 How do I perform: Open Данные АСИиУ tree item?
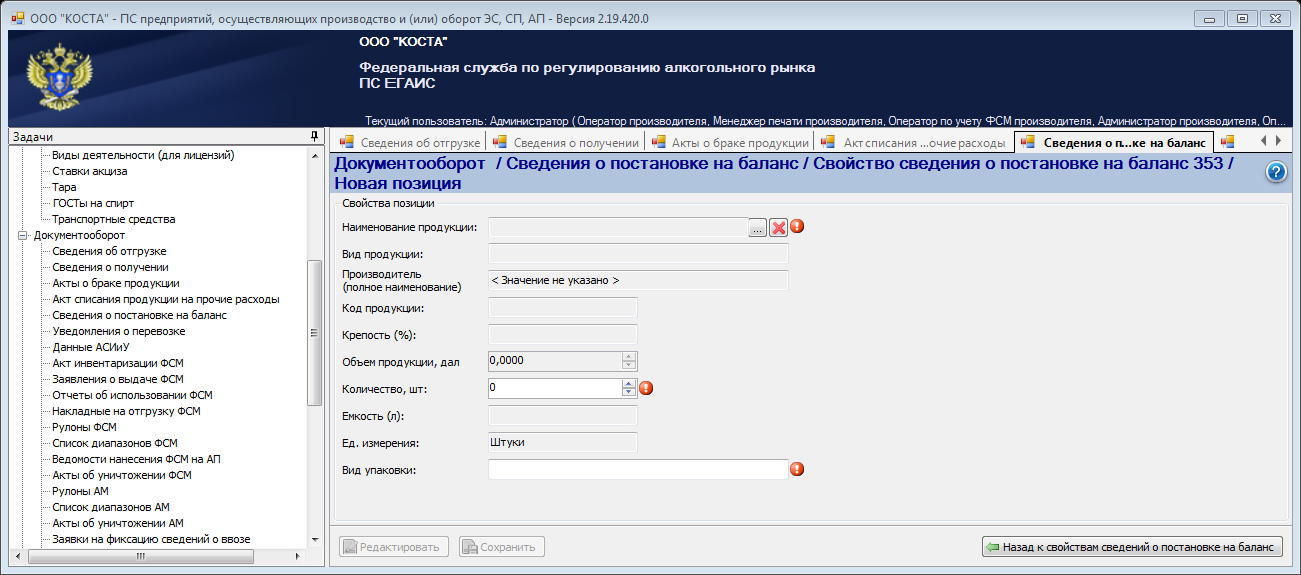[x=91, y=347]
